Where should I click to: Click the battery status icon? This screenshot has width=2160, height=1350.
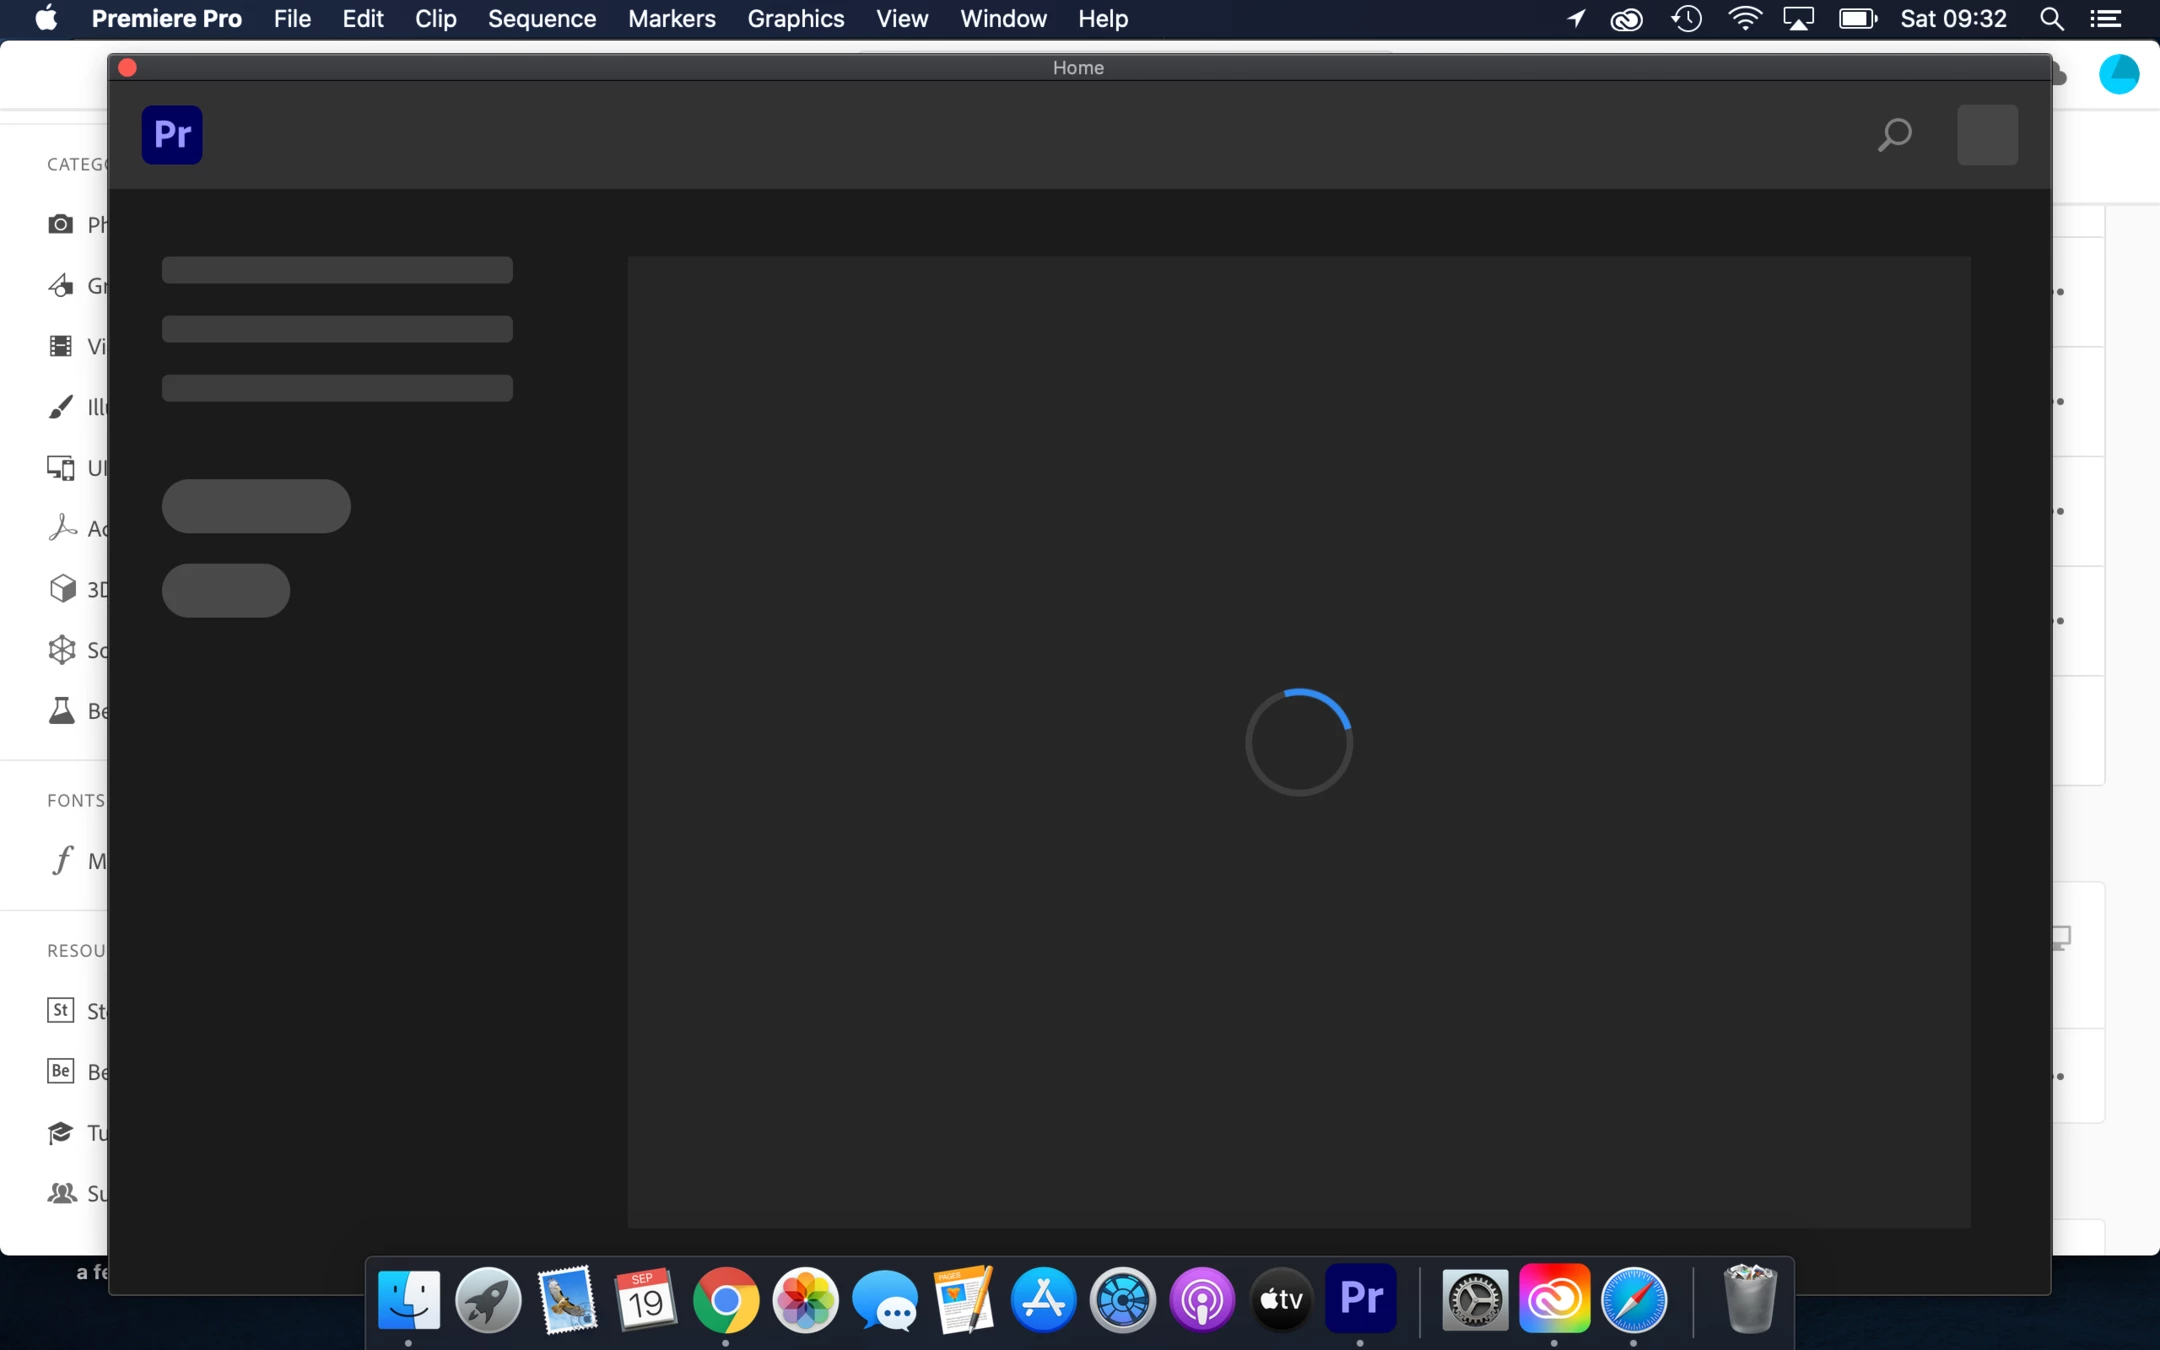pos(1858,19)
